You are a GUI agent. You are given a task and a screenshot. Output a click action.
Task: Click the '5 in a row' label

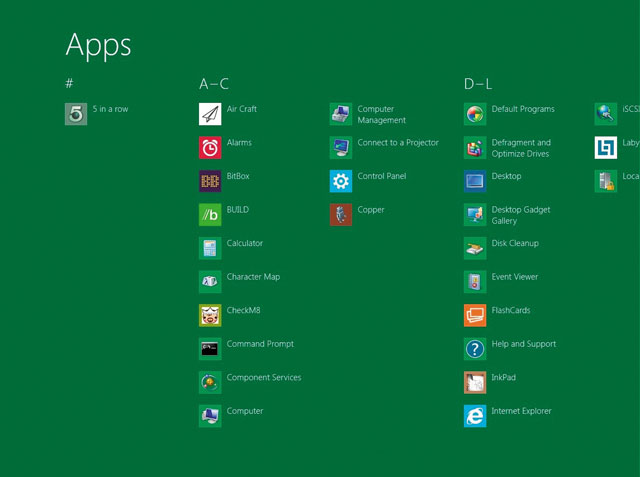coord(110,109)
